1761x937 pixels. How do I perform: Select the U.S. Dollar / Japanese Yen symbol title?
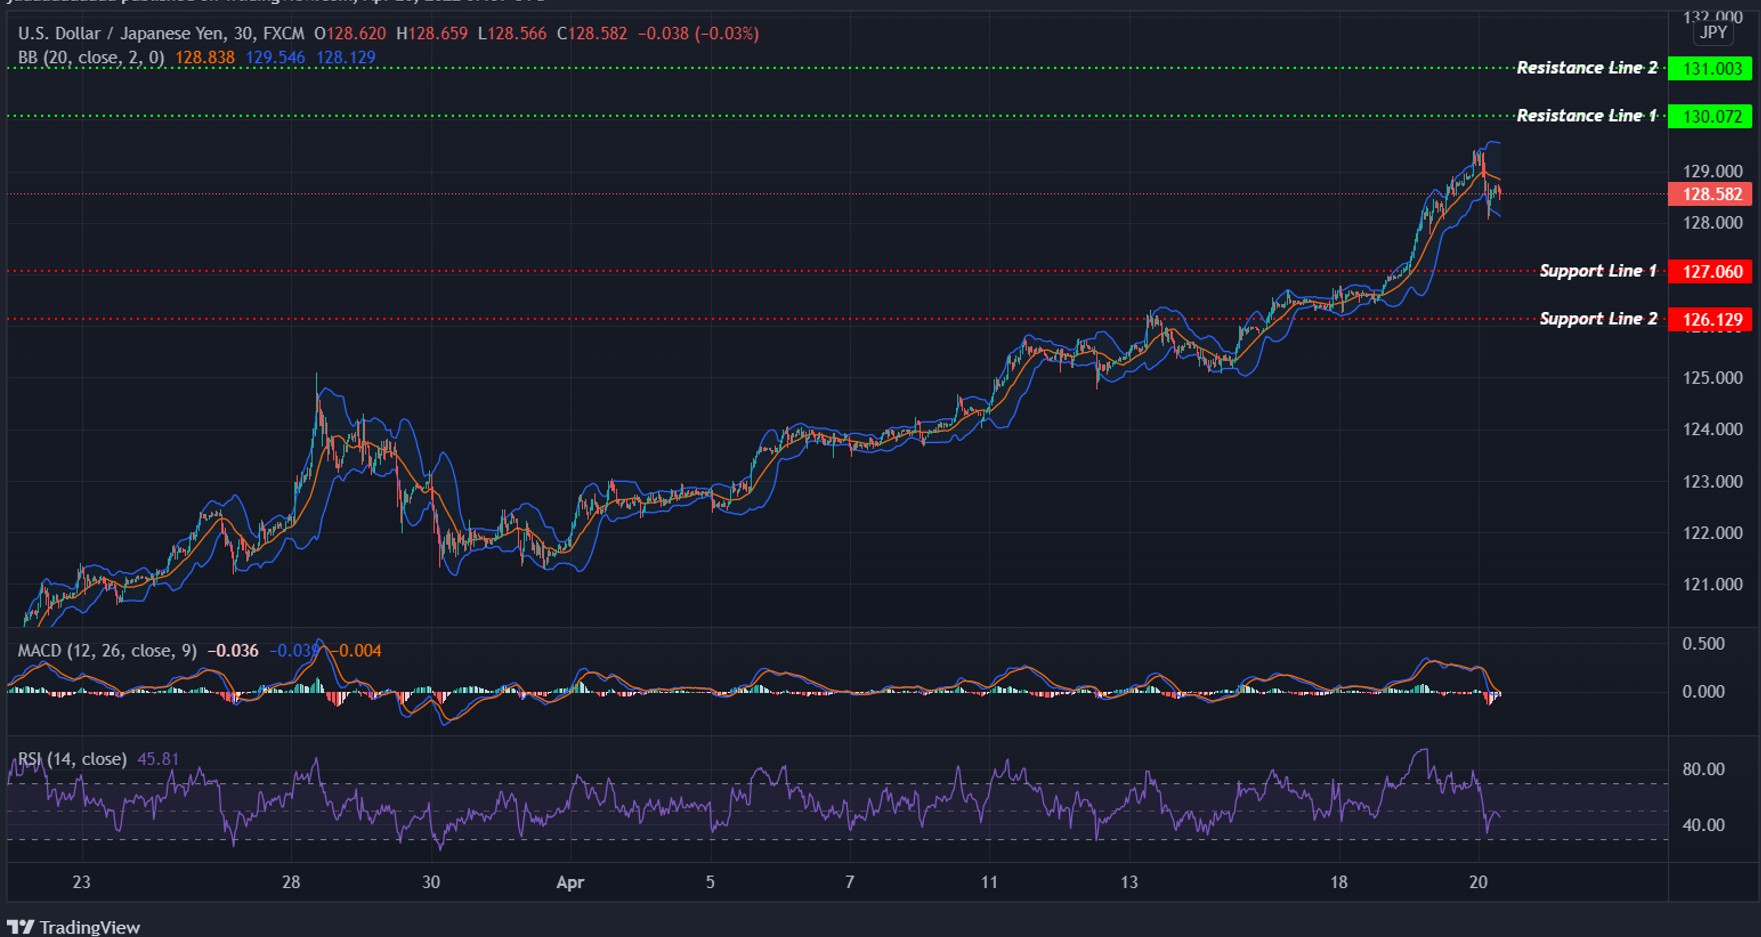(x=120, y=33)
